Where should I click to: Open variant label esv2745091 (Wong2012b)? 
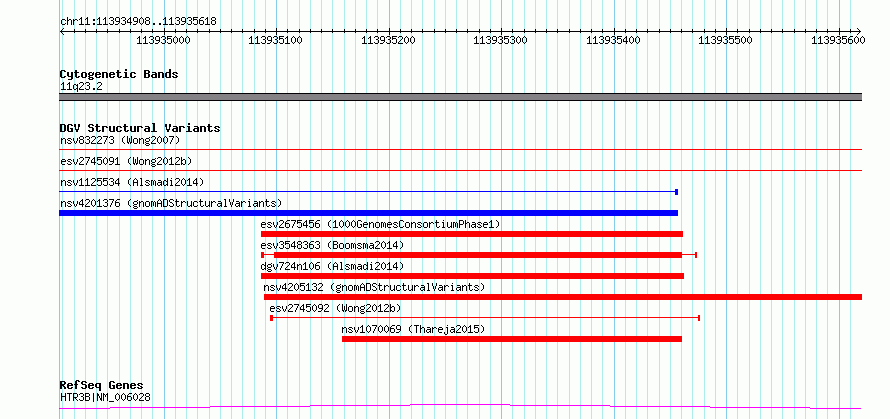click(126, 161)
